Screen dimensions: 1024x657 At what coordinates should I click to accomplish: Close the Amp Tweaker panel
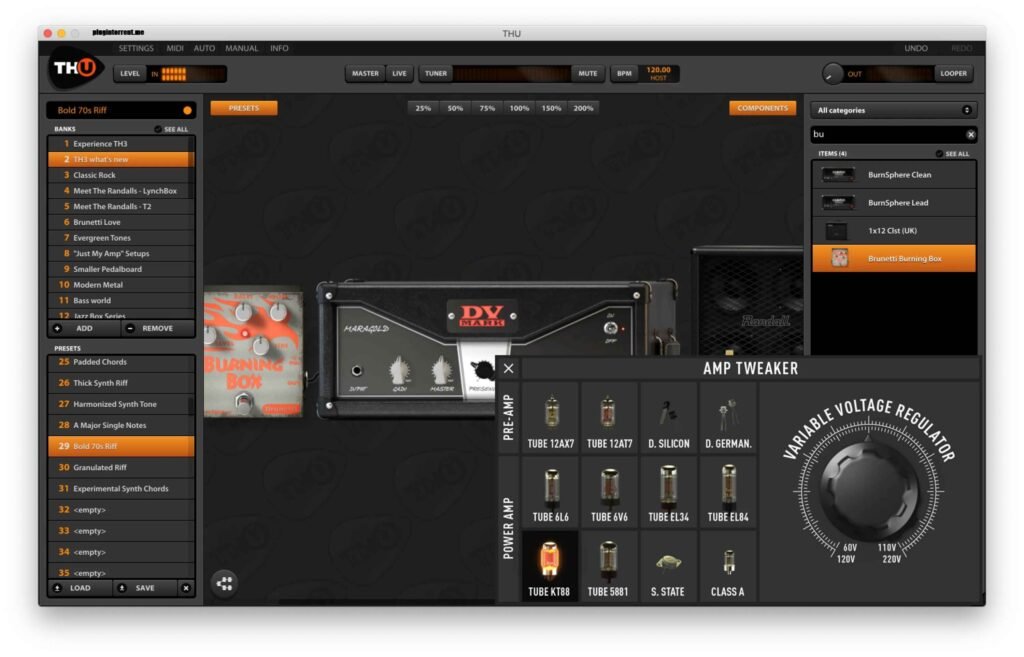[x=508, y=369]
